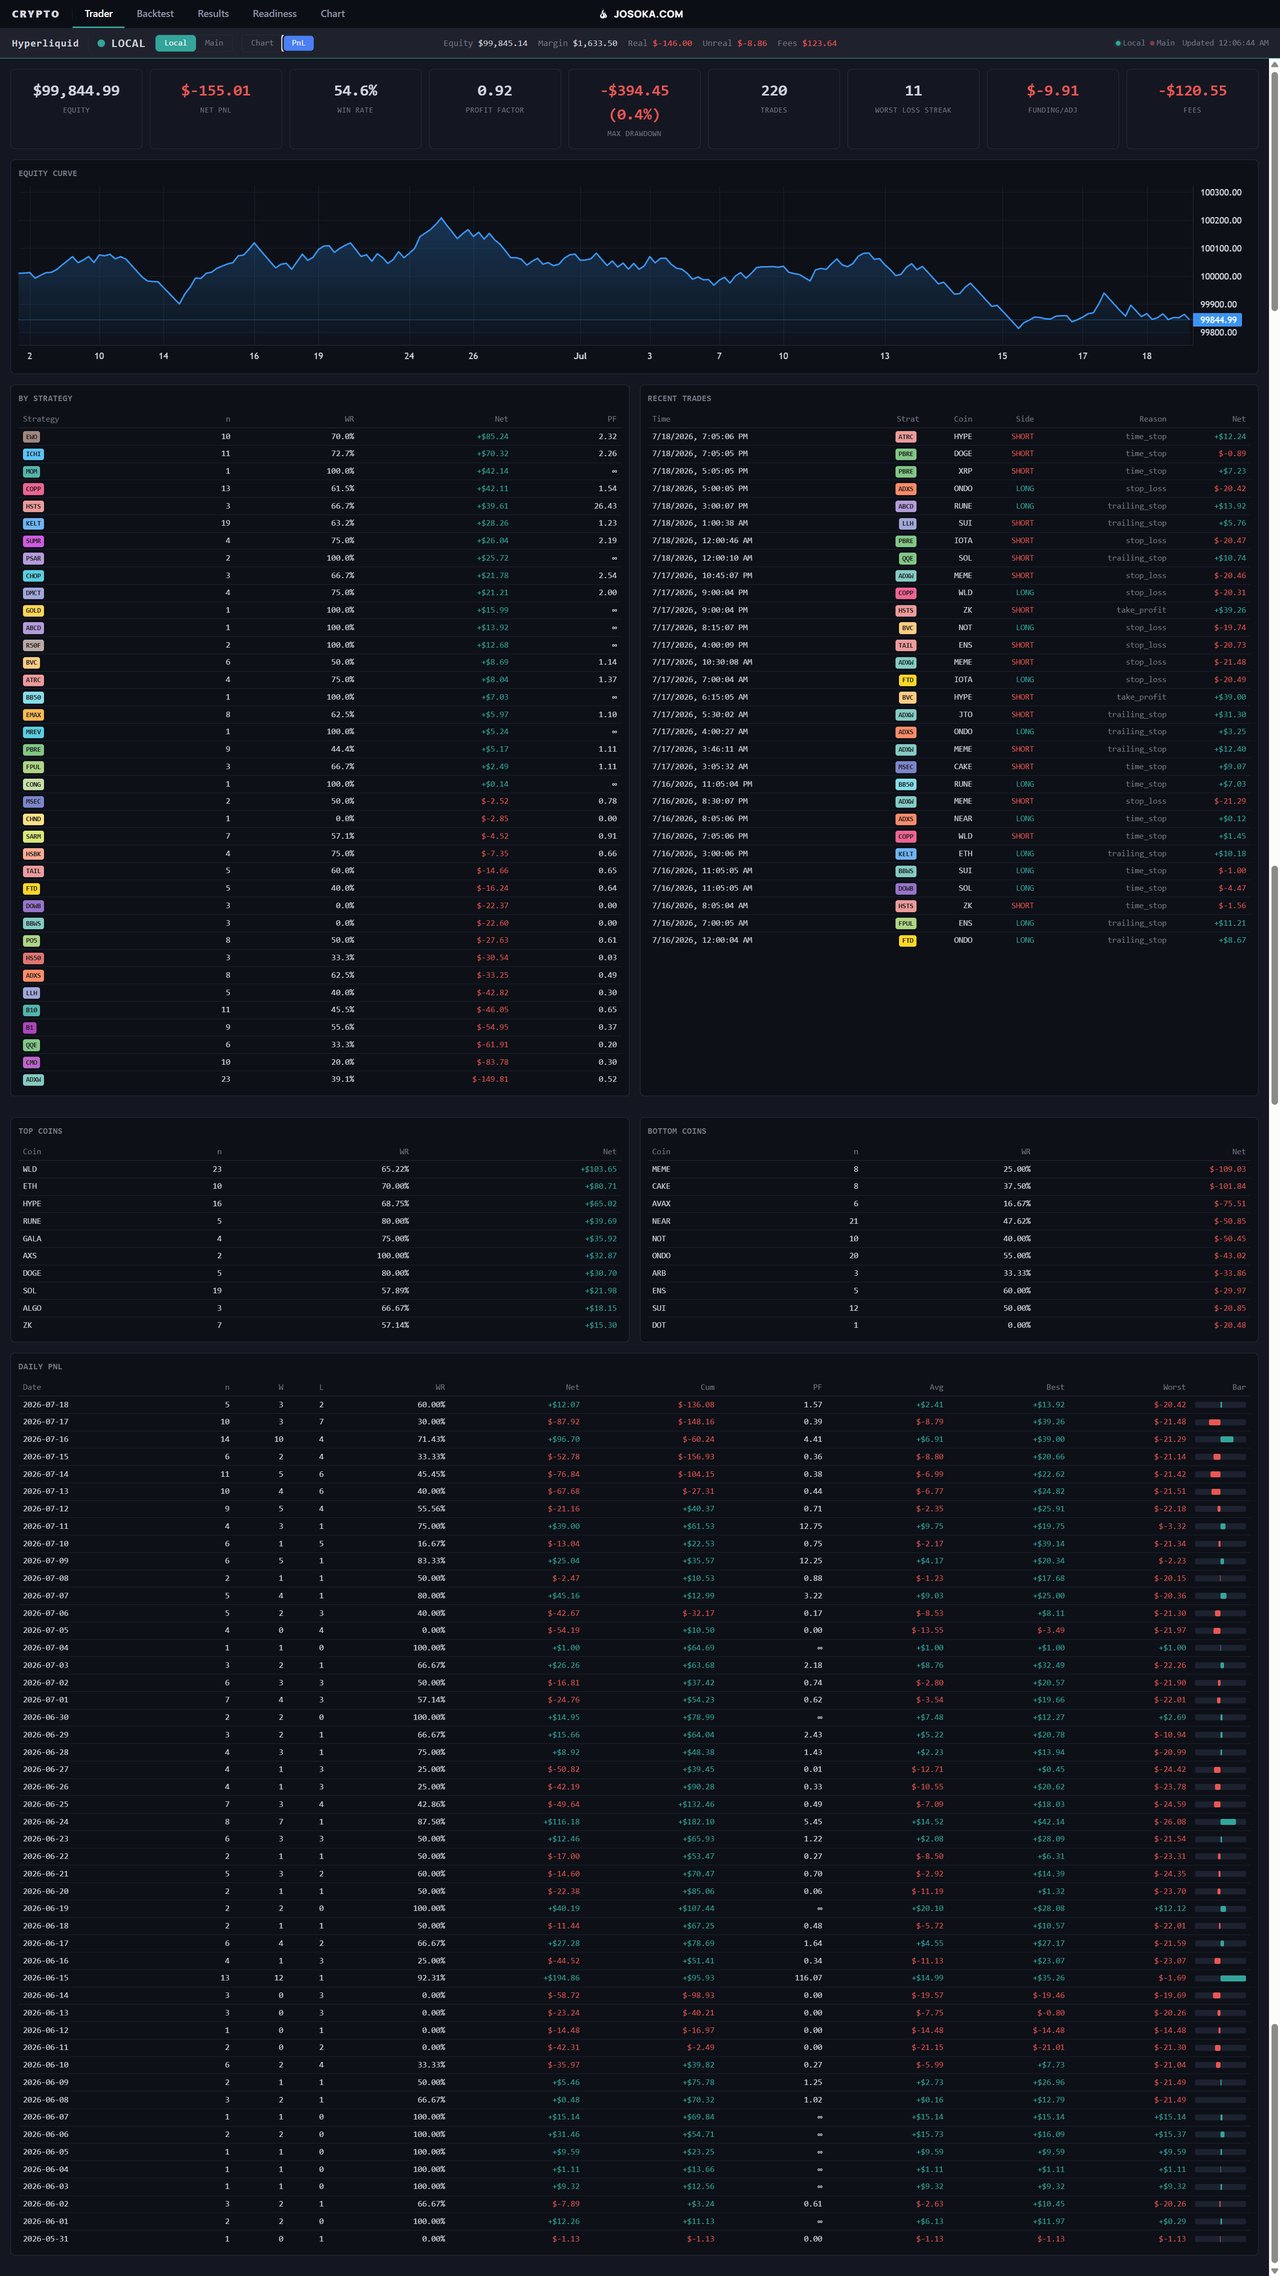Click the ATRC badge on the HYPE 7:05:06 PM trade
The height and width of the screenshot is (2276, 1280).
[906, 437]
